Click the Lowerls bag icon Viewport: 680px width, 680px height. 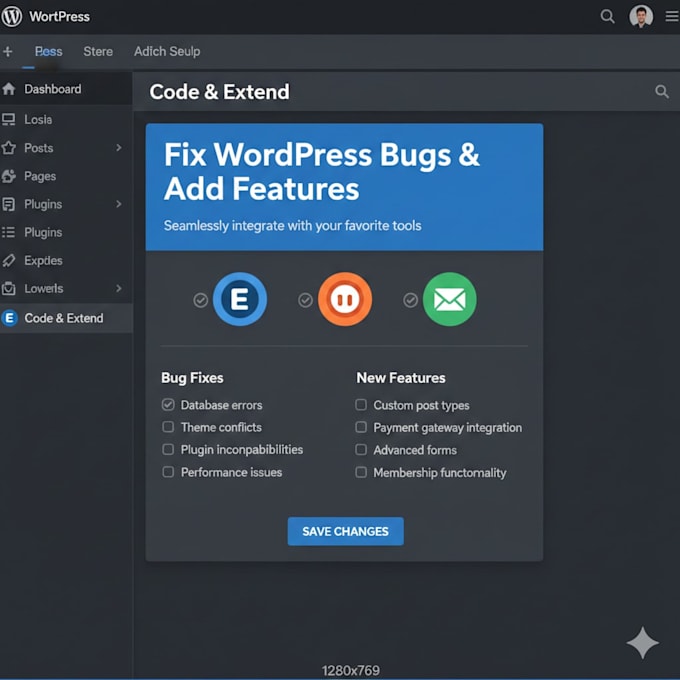8,288
